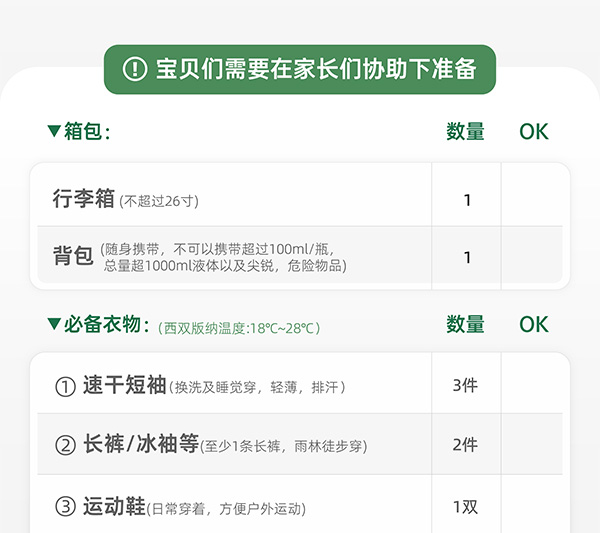Click the circled number 3 icon
This screenshot has width=600, height=533.
tap(65, 507)
